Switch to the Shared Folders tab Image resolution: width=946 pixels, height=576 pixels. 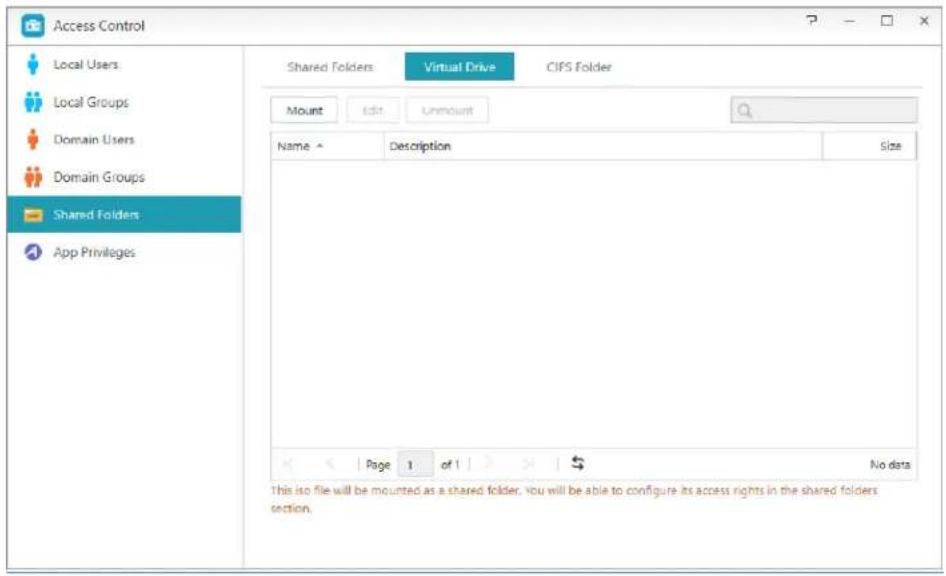click(x=330, y=67)
